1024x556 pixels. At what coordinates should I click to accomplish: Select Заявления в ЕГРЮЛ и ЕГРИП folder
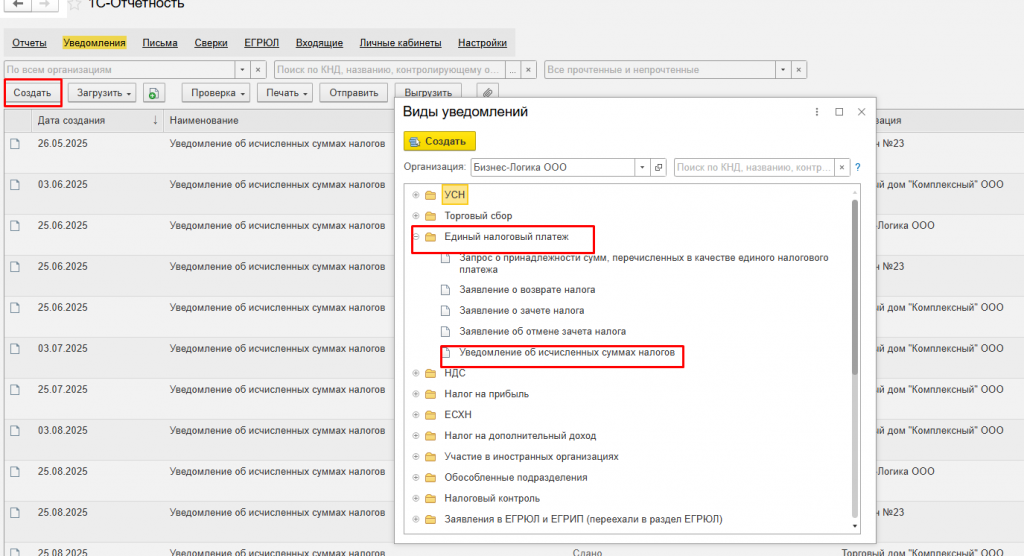click(x=583, y=519)
